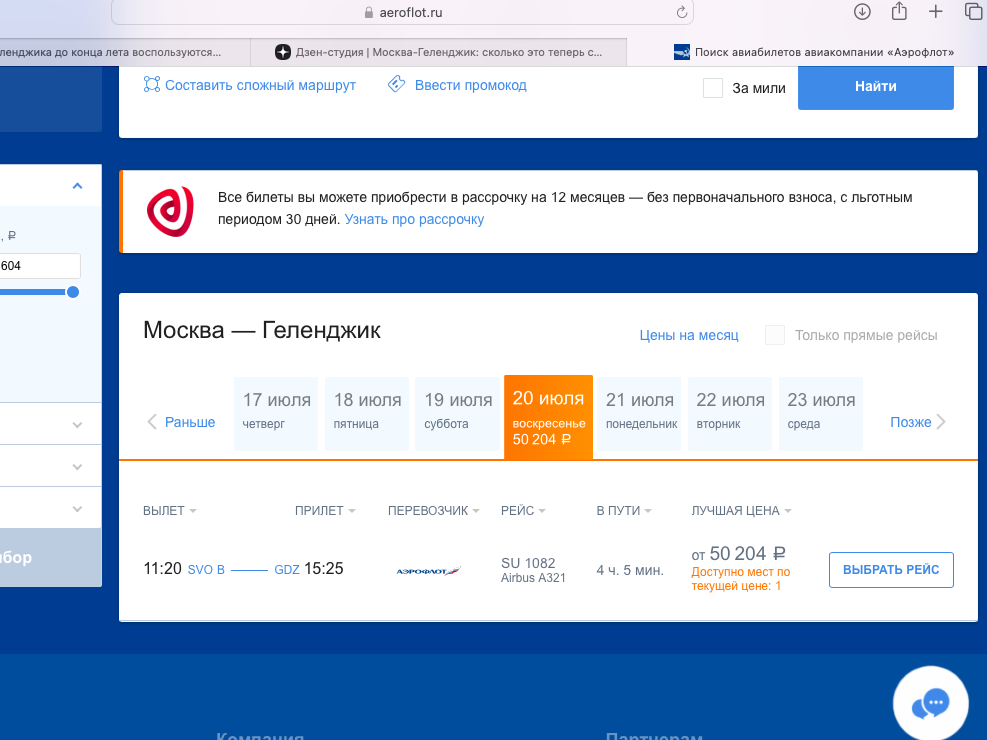Click the Dzen tab favicon
This screenshot has height=740, width=987.
point(283,52)
